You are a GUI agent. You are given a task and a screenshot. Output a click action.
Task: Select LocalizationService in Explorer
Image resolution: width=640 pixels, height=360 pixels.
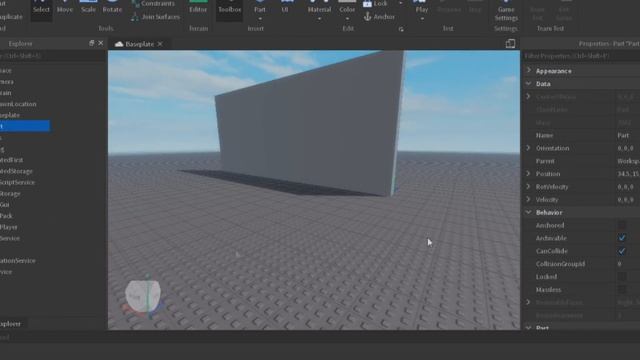[x=18, y=260]
